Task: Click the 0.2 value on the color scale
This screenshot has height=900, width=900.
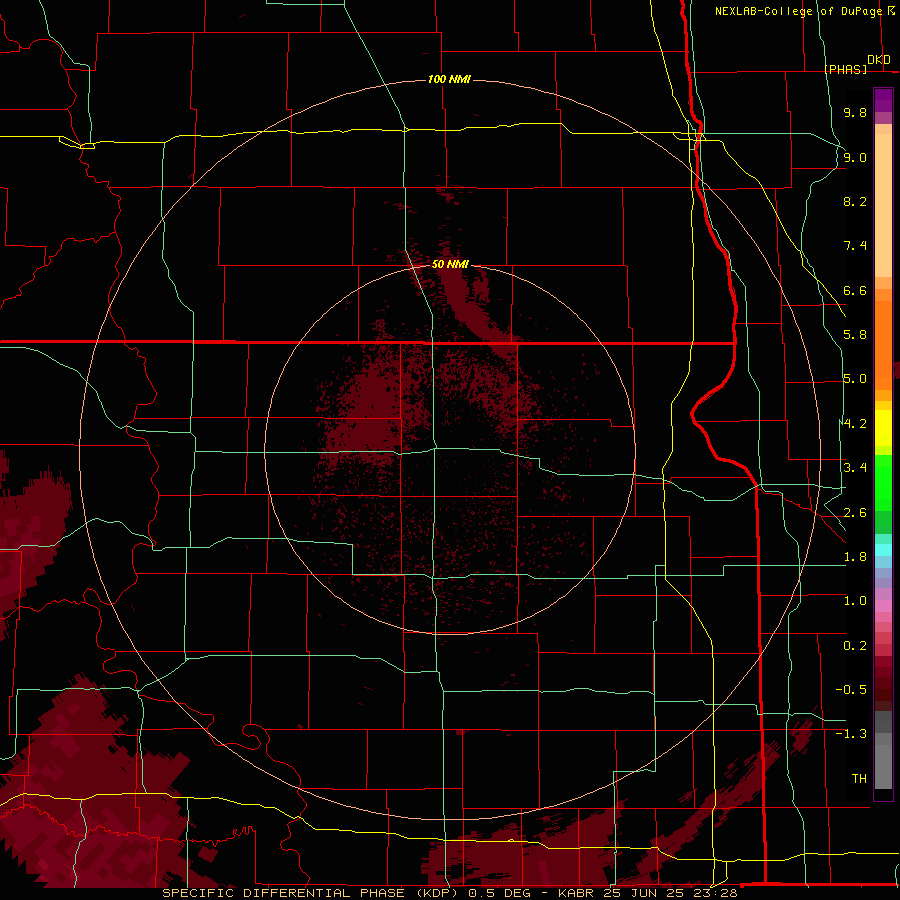Action: point(855,646)
